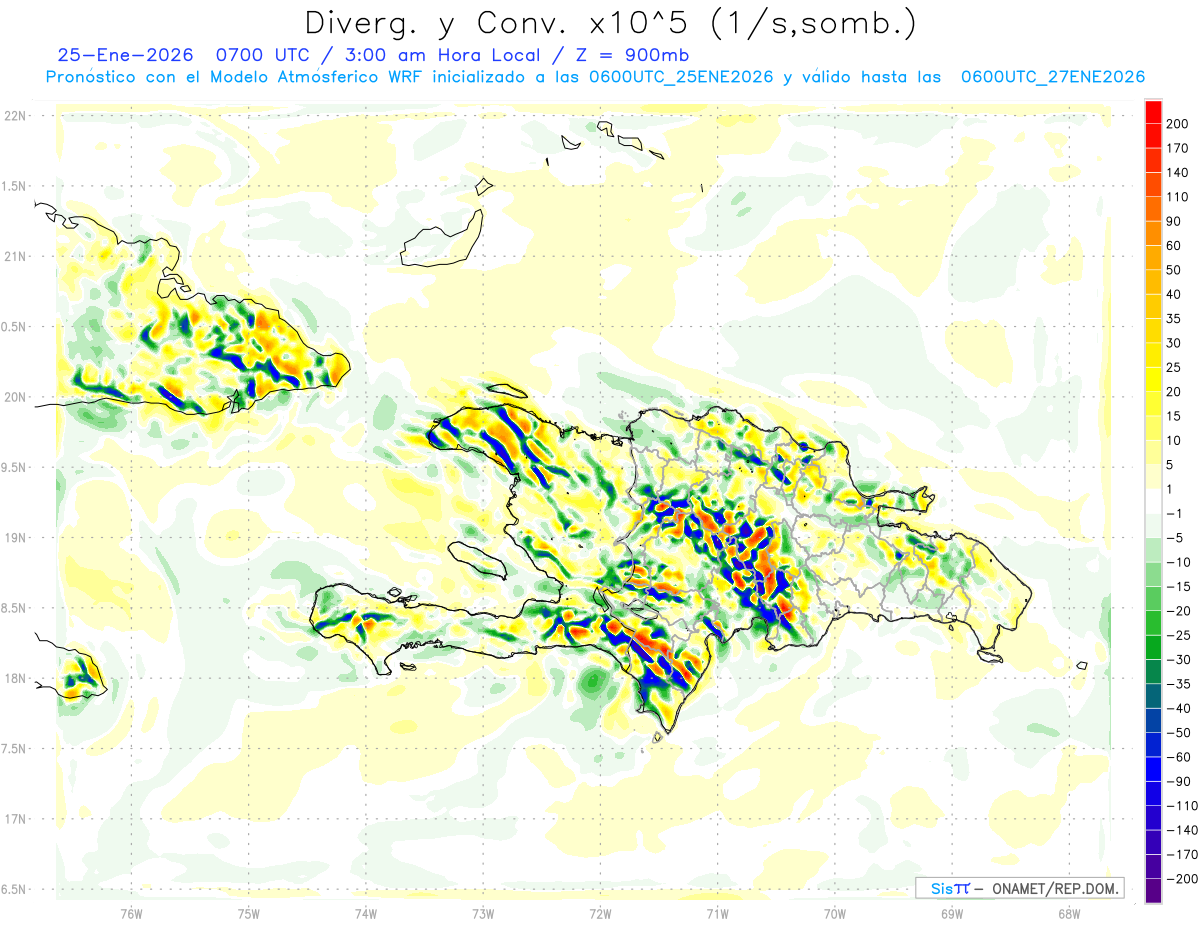The image size is (1200, 927).
Task: Click the colorbar value '-200' at the bottom
Action: click(x=1182, y=879)
